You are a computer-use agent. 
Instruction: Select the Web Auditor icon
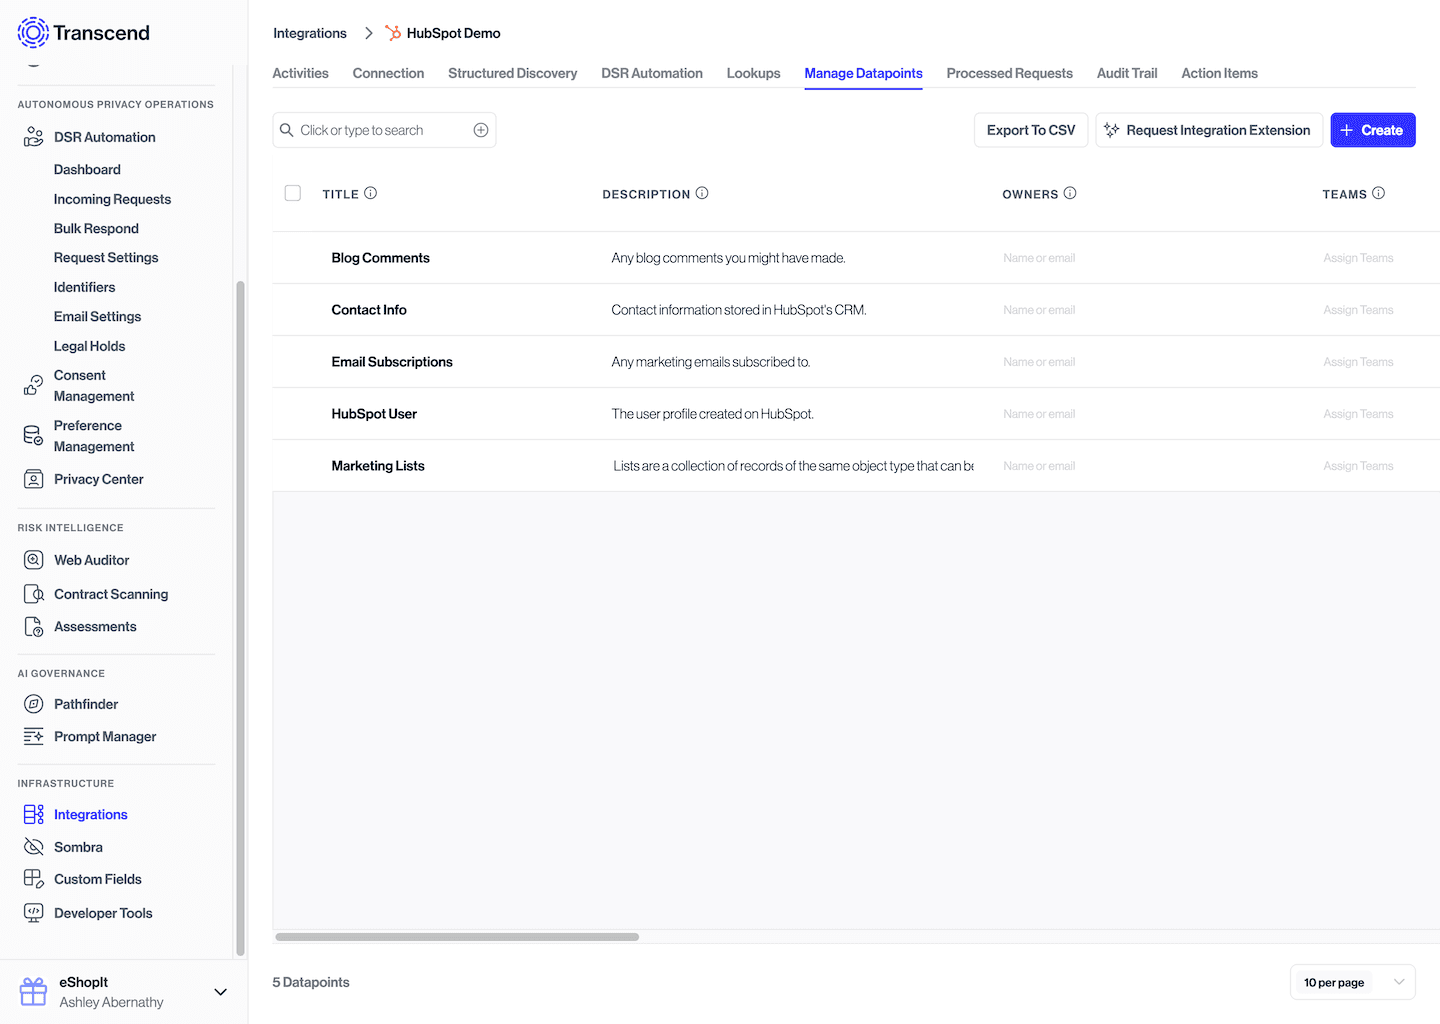point(33,559)
